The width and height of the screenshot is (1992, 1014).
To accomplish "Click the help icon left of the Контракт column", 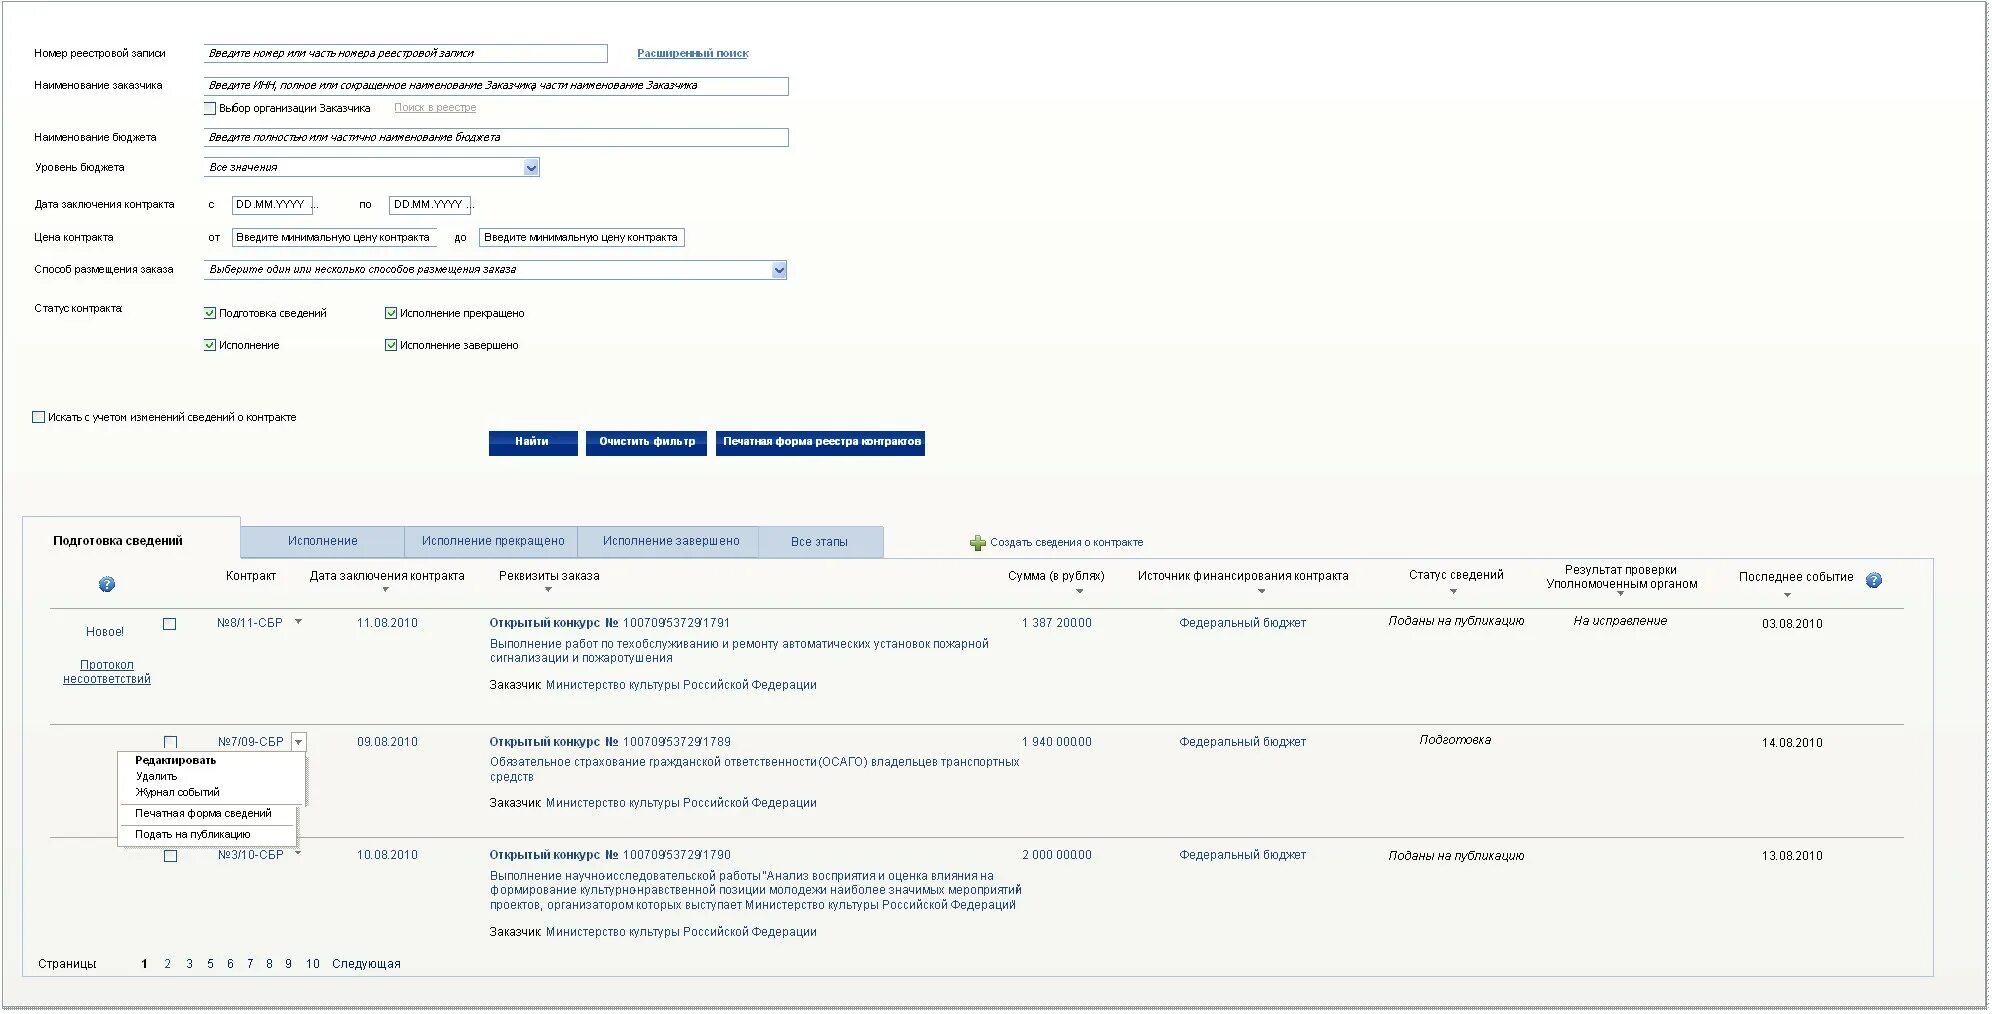I will (107, 584).
